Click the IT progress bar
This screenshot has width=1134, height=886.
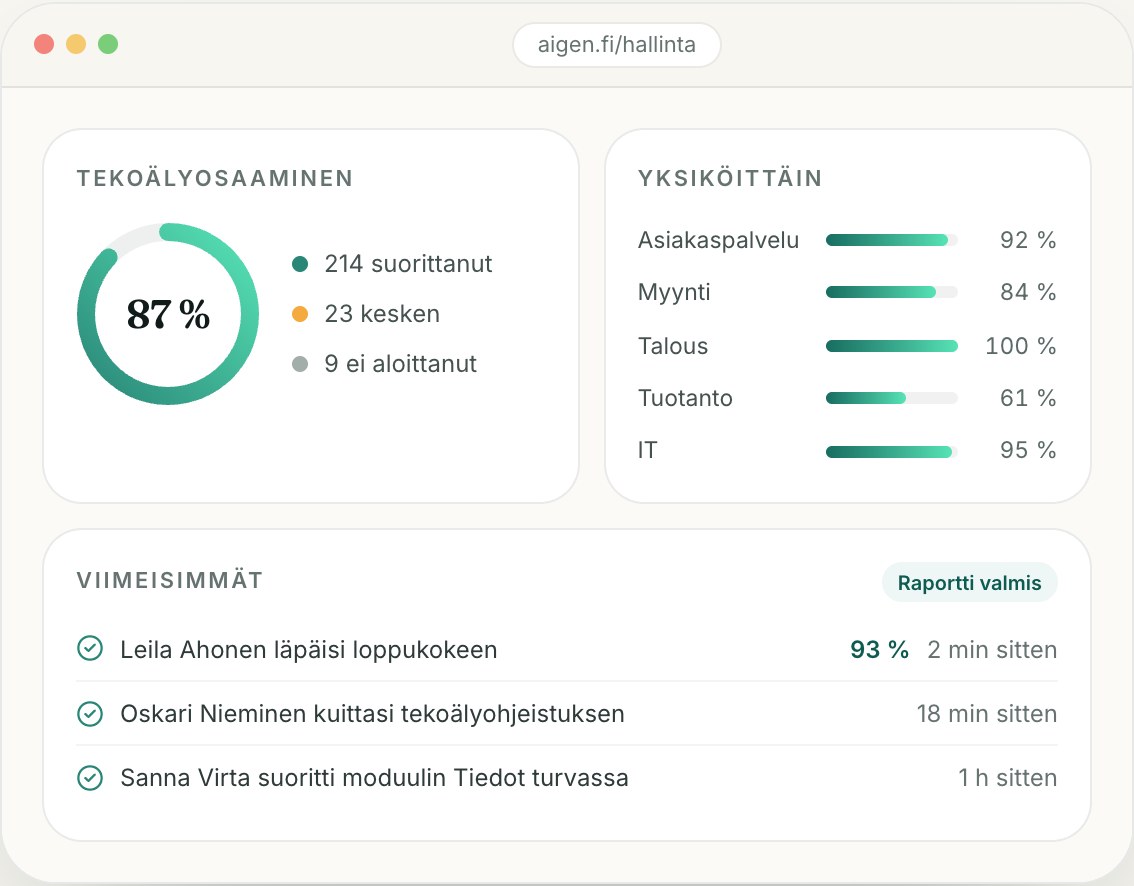pos(892,452)
